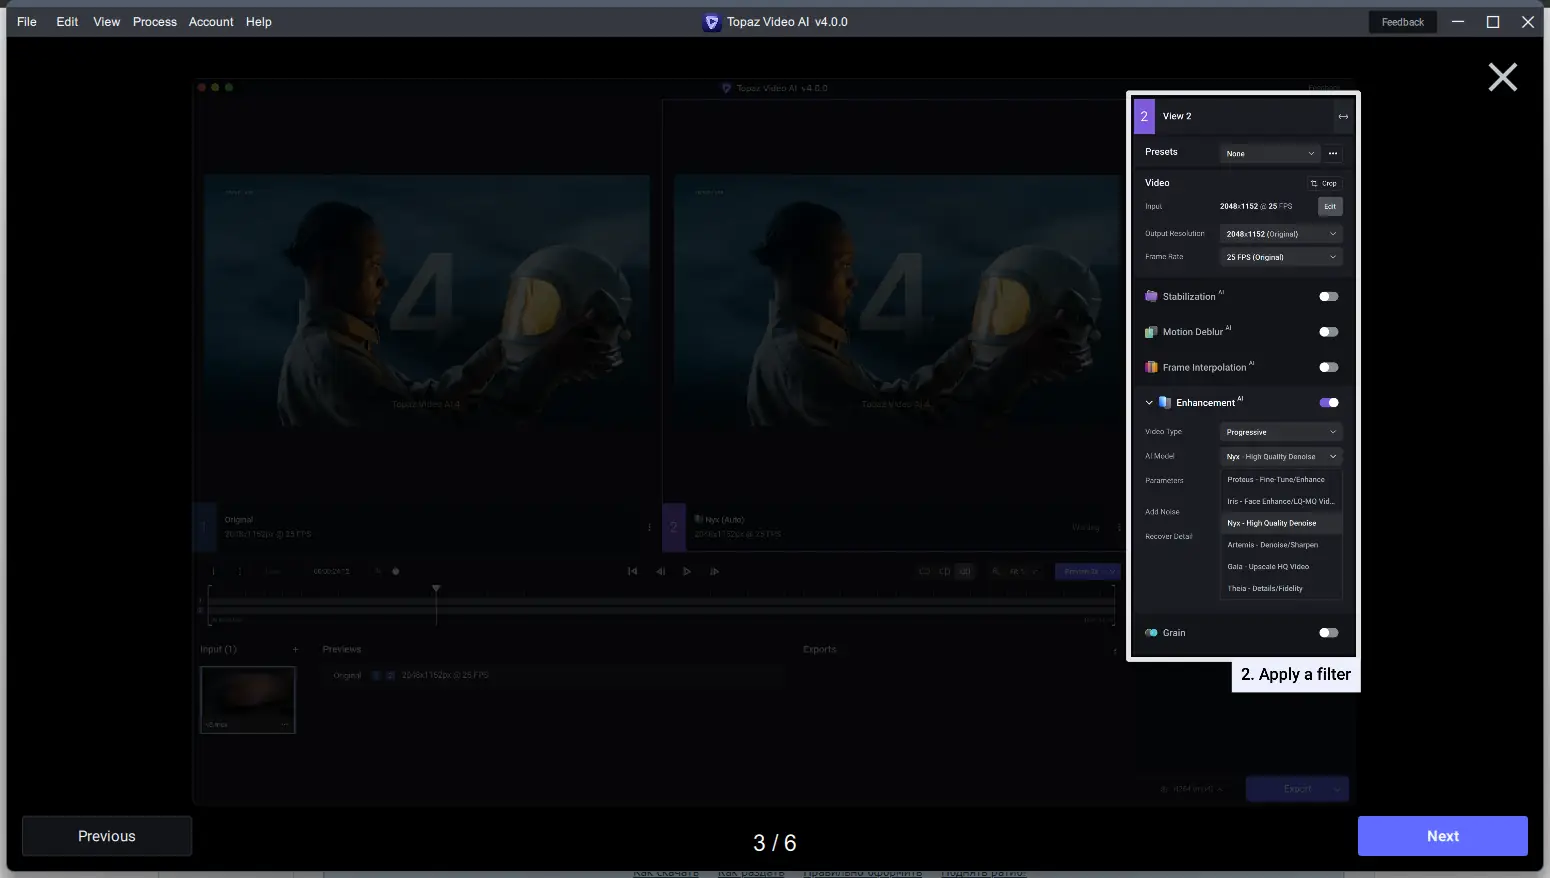This screenshot has width=1550, height=878.
Task: Click the Recover Detail label
Action: tap(1169, 537)
